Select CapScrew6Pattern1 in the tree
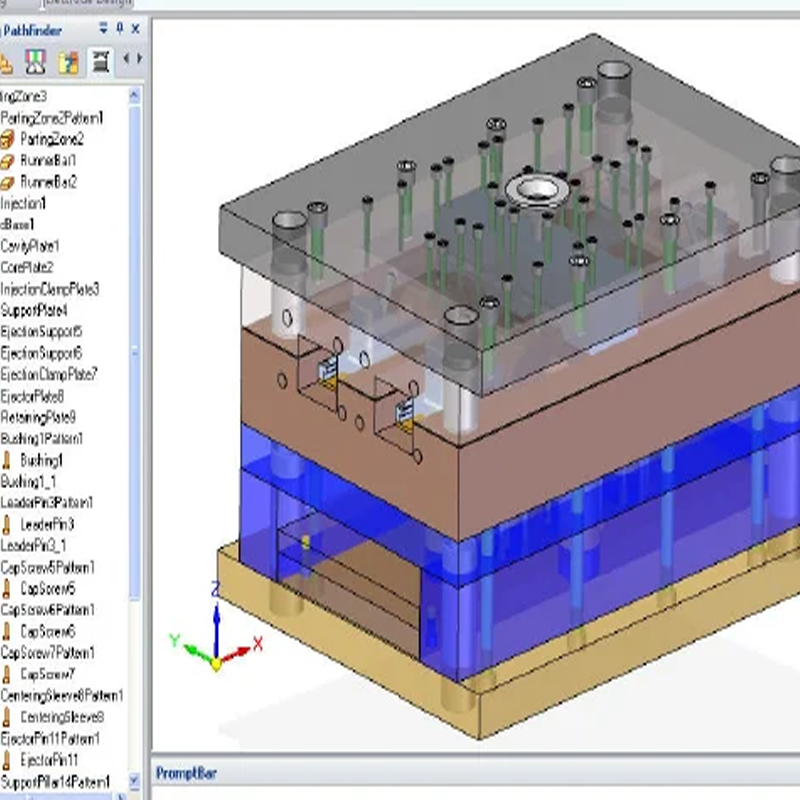Screen dimensions: 800x800 tap(47, 610)
